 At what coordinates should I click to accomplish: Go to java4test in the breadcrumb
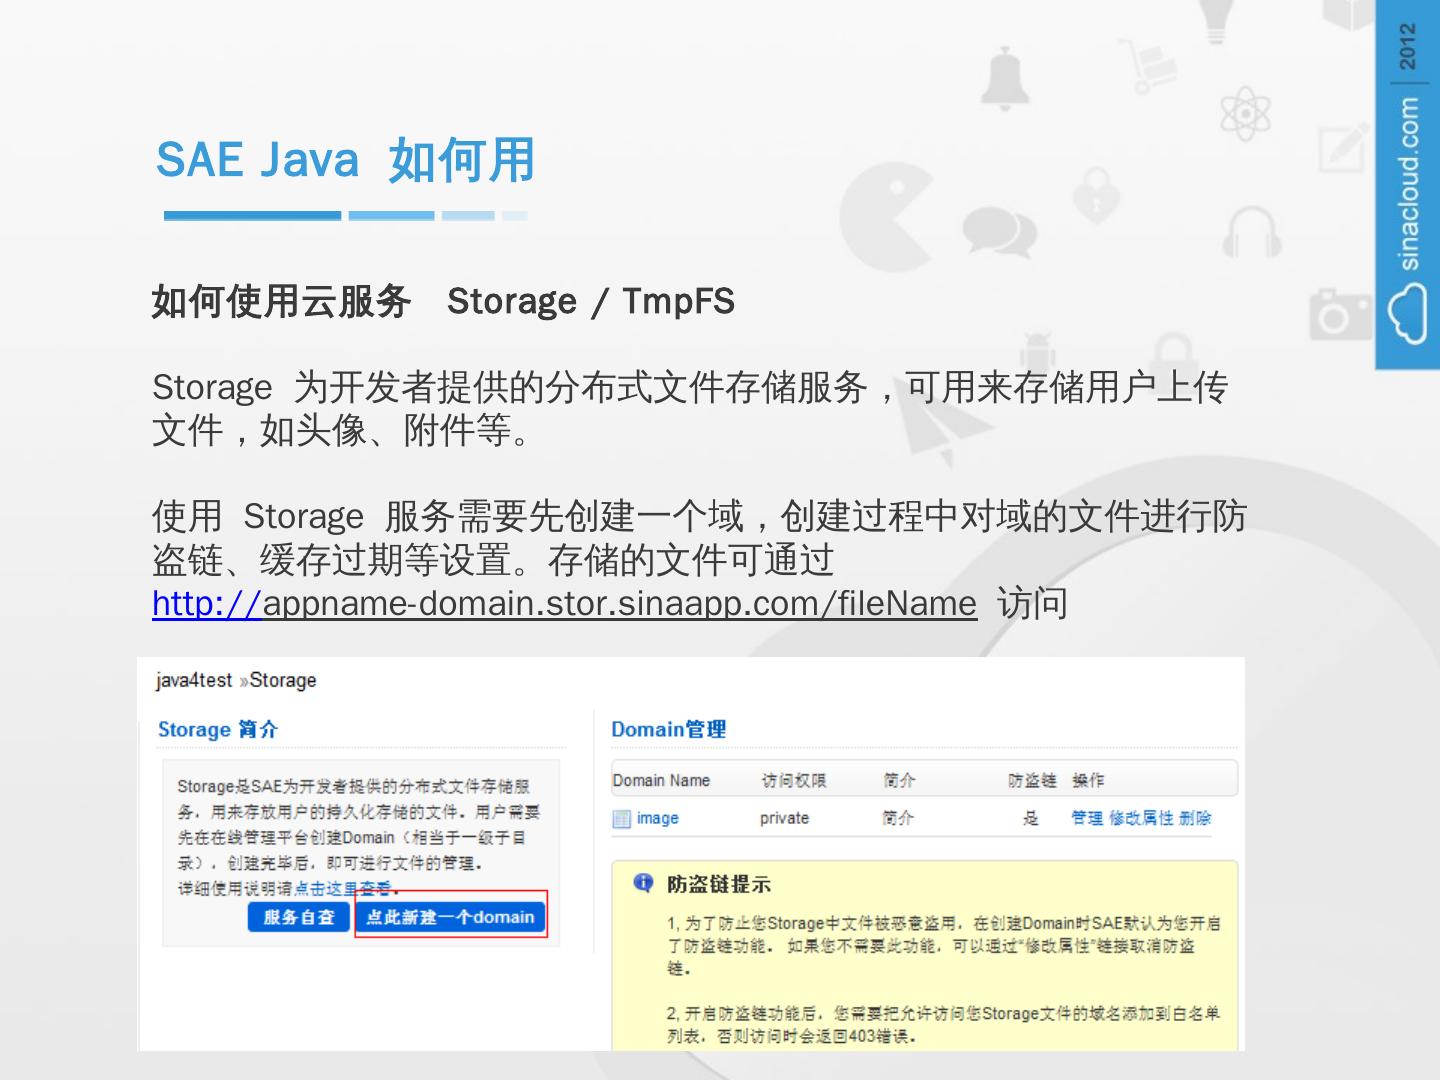tap(194, 680)
